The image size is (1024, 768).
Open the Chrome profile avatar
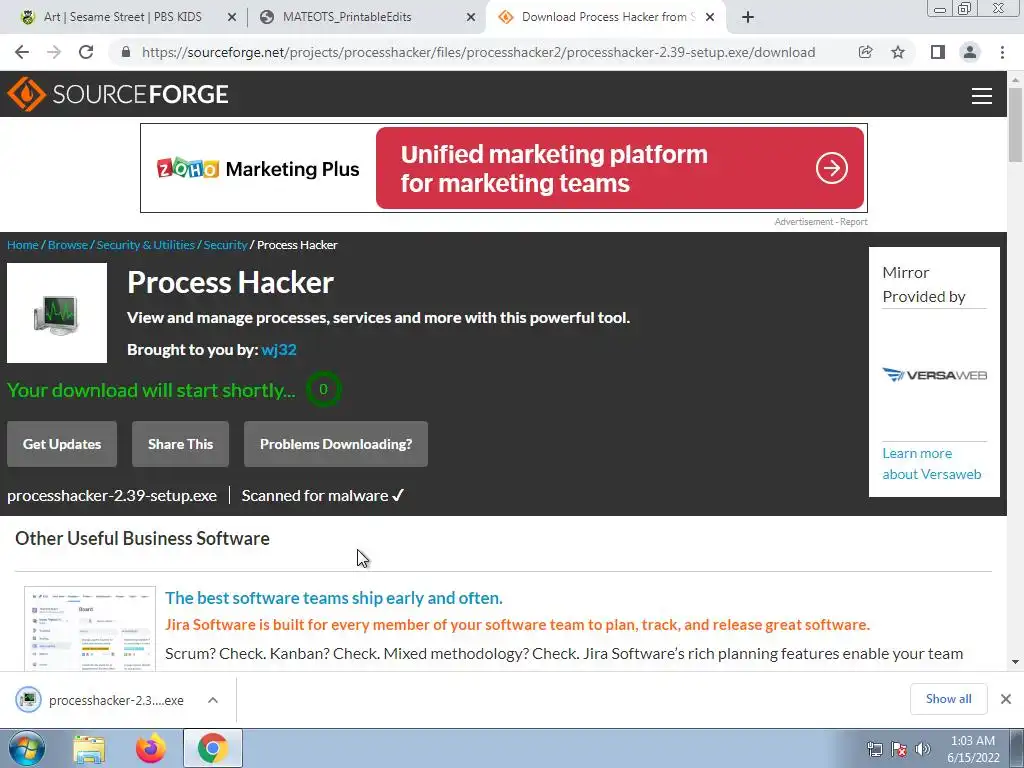[970, 52]
